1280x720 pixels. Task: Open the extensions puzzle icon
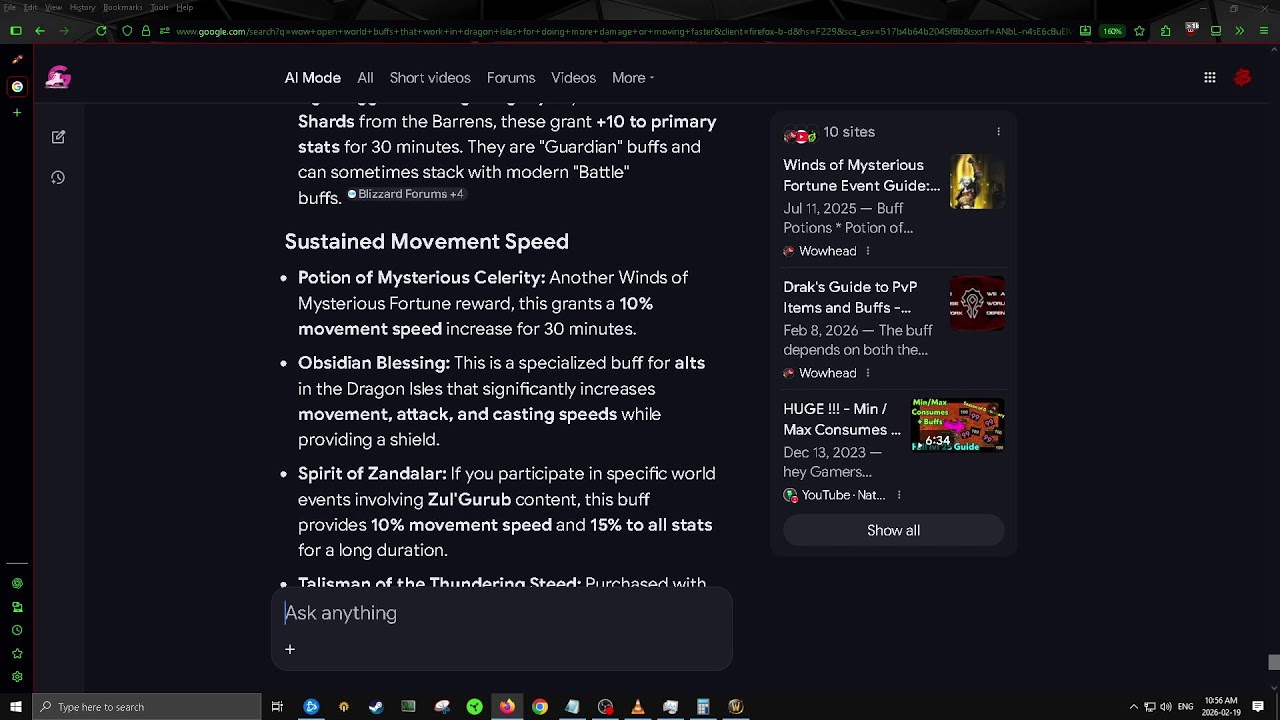point(1165,31)
